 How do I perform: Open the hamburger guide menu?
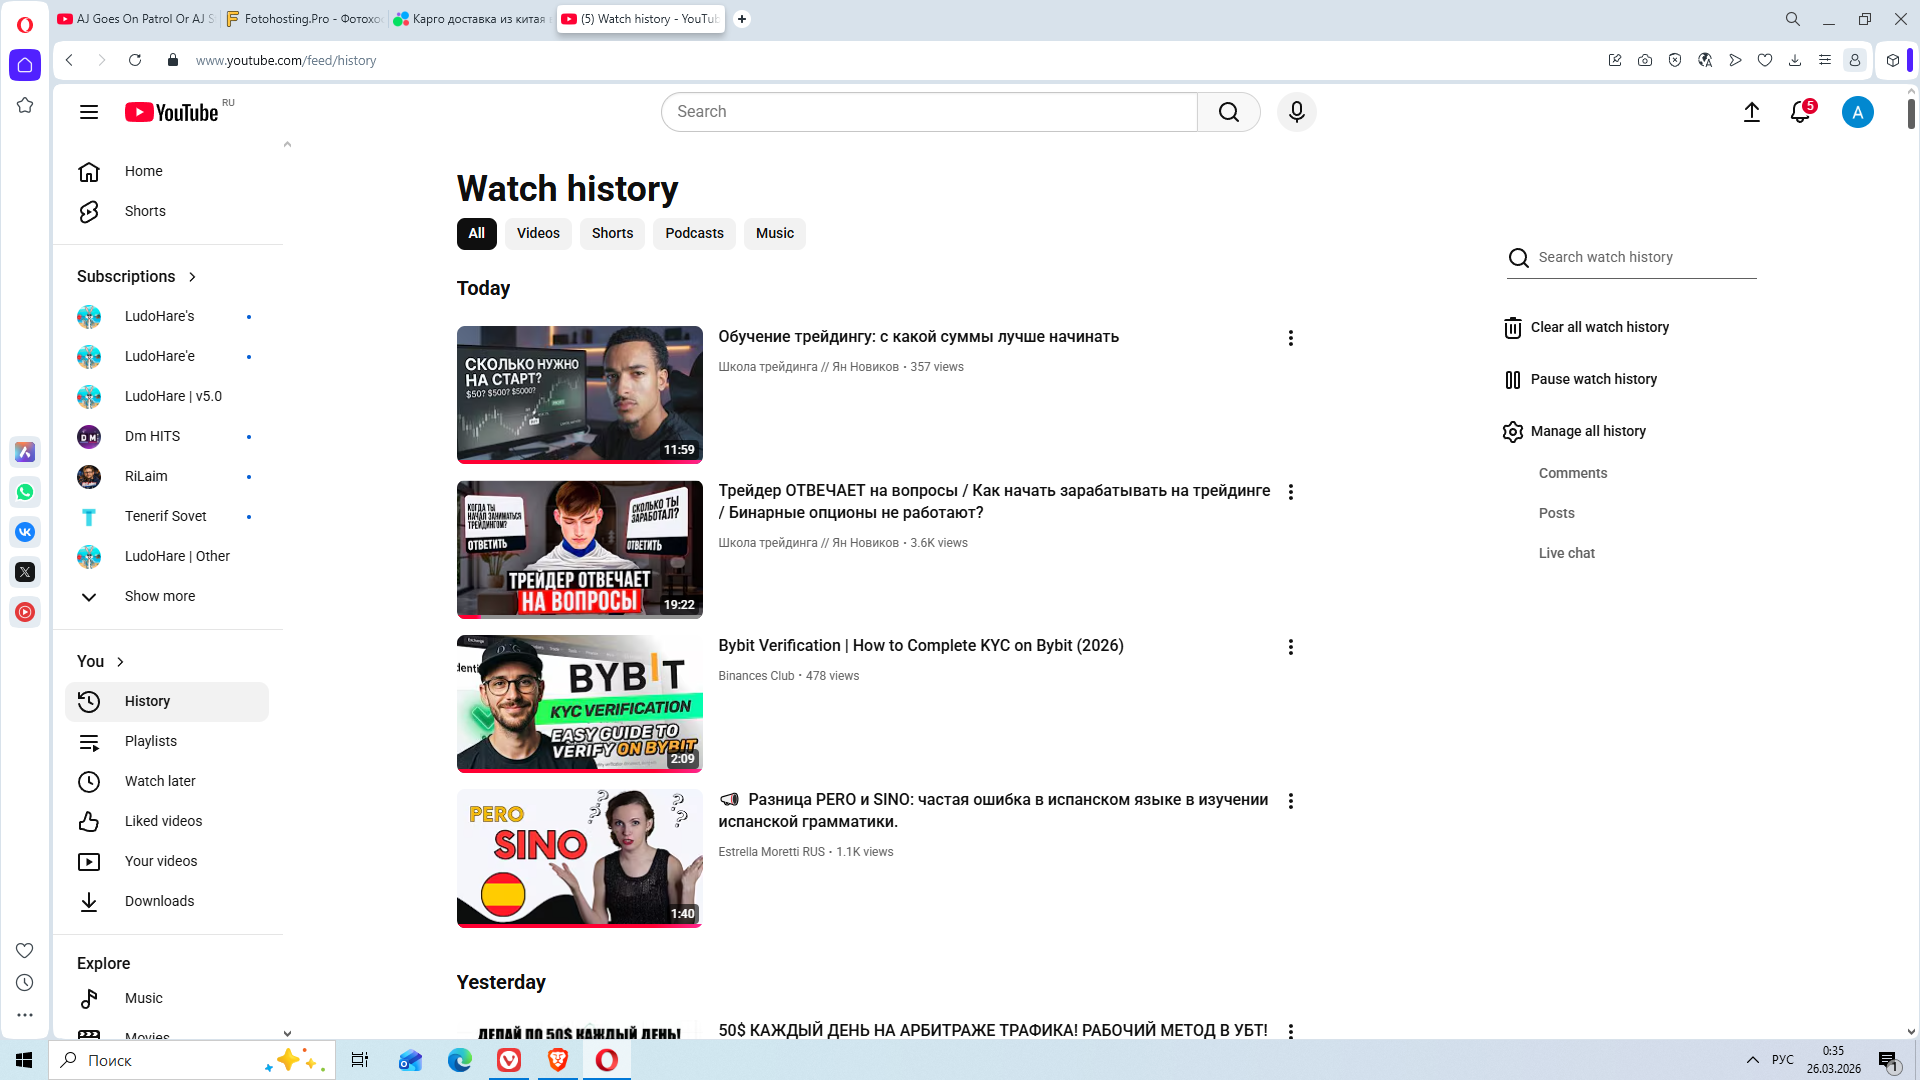pos(89,112)
